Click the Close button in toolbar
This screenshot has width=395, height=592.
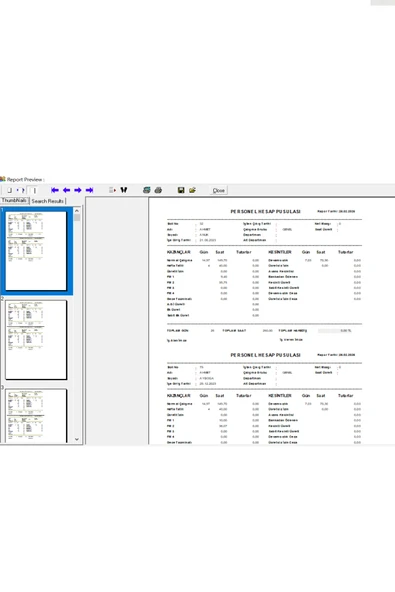tap(219, 190)
